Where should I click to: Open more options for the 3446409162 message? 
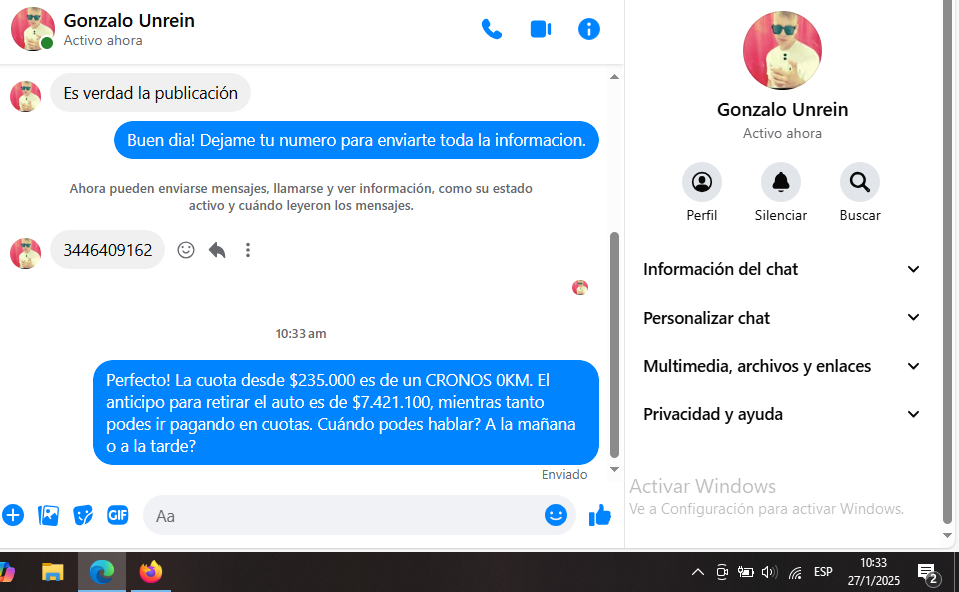pyautogui.click(x=248, y=250)
